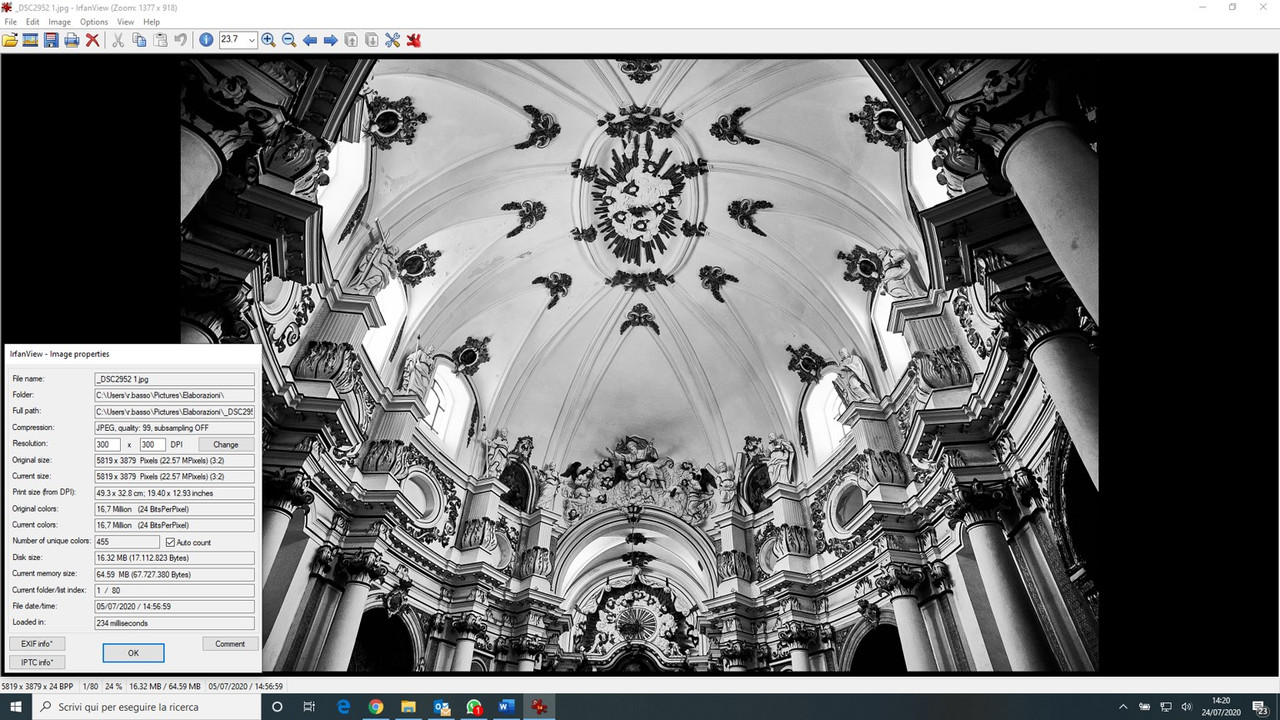Save image with the floppy disk icon

[x=51, y=40]
